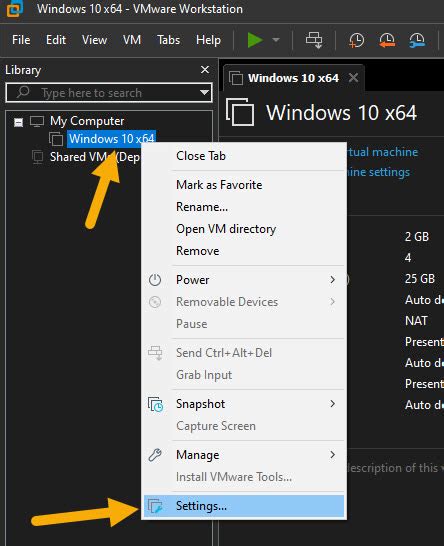Open the VM menu
Screen dimensions: 444x546
132,40
